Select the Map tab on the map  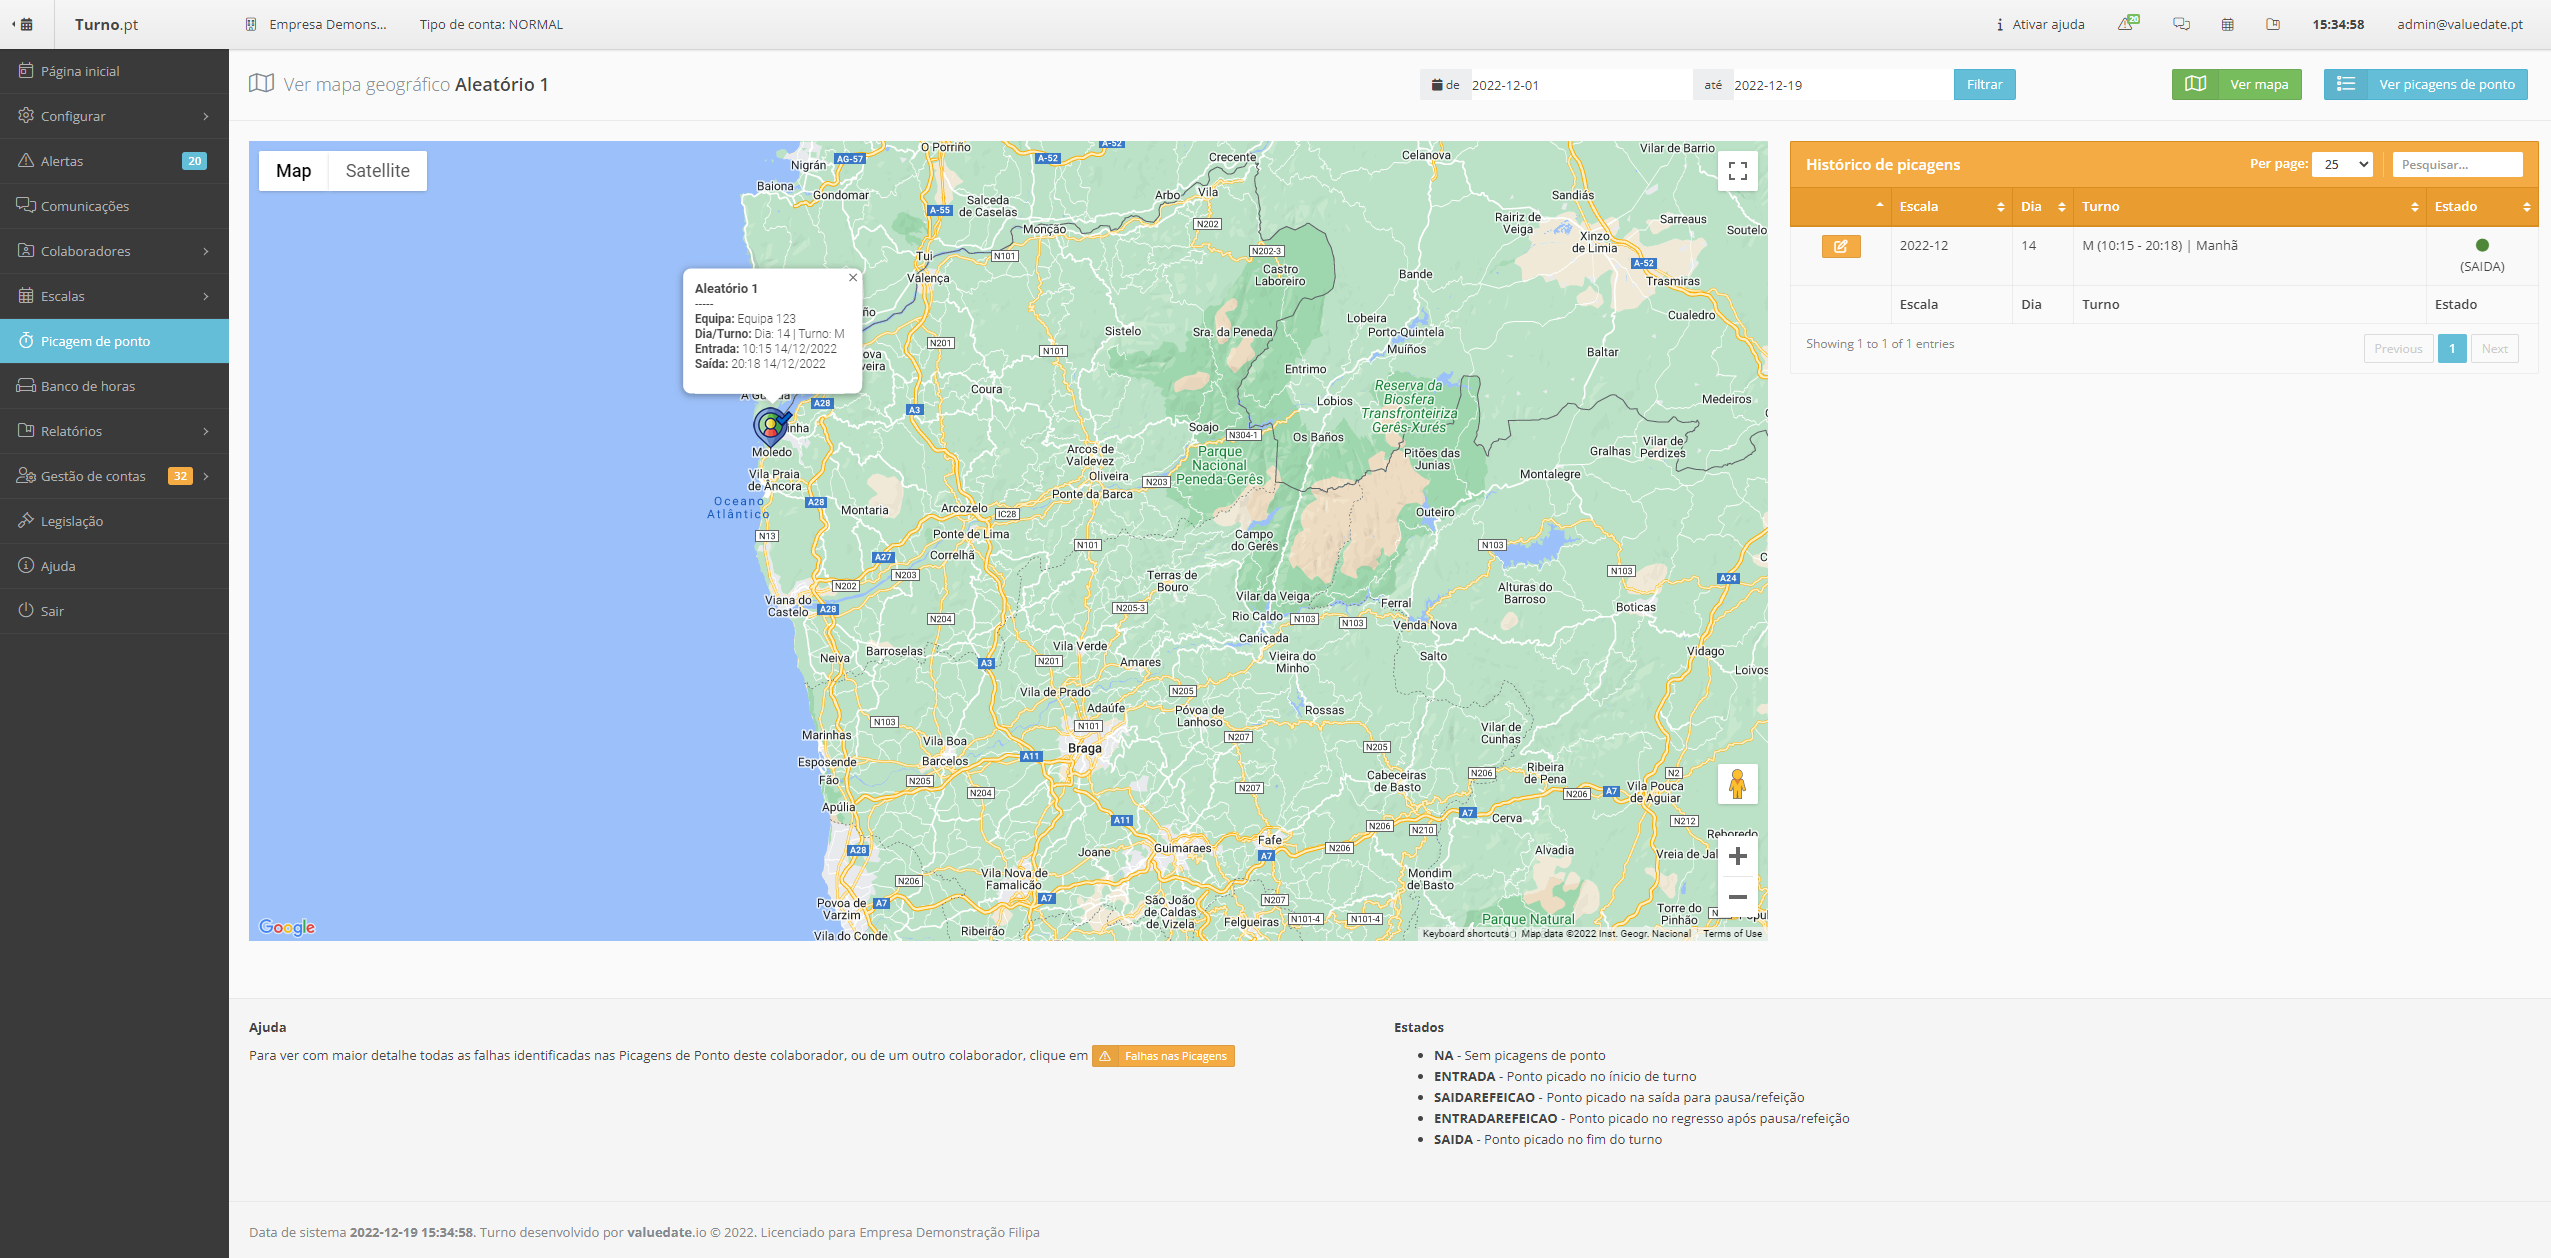coord(292,170)
